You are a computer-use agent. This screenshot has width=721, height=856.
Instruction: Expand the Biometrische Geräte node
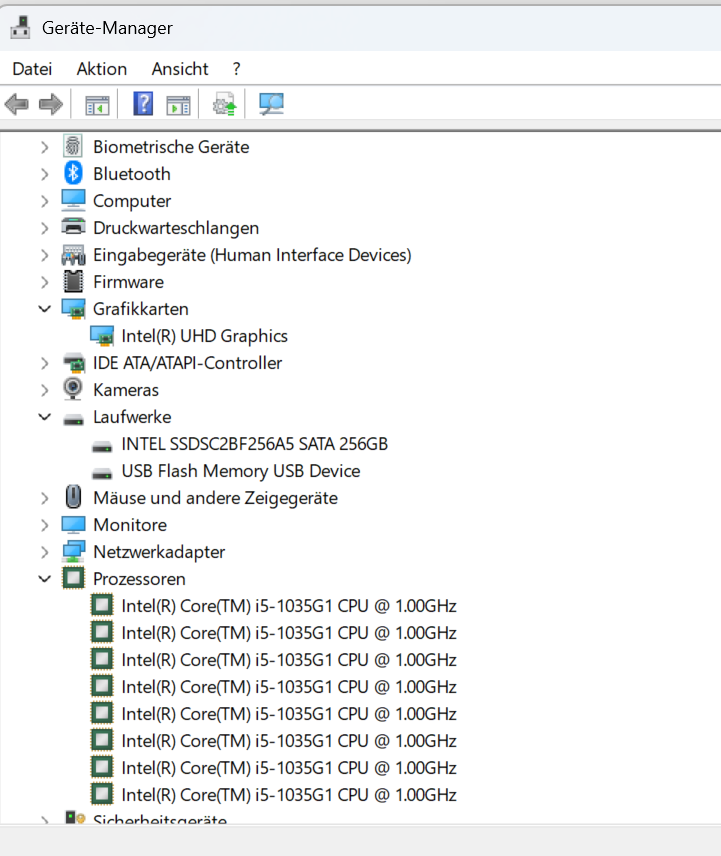(x=45, y=147)
